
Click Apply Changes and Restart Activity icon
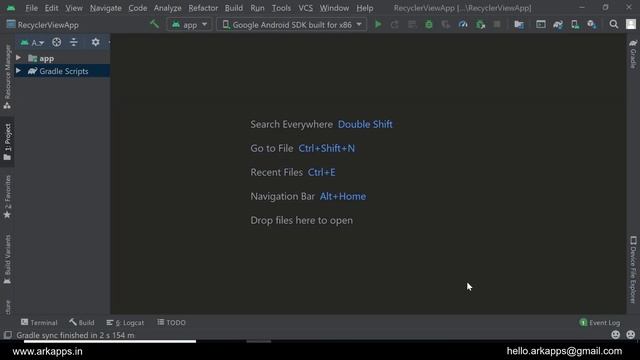coord(394,24)
